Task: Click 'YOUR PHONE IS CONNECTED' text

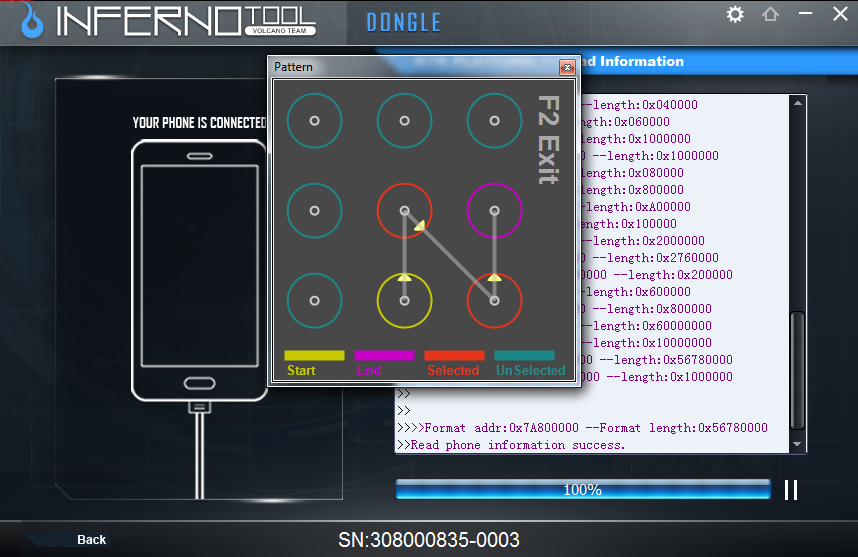Action: [199, 123]
